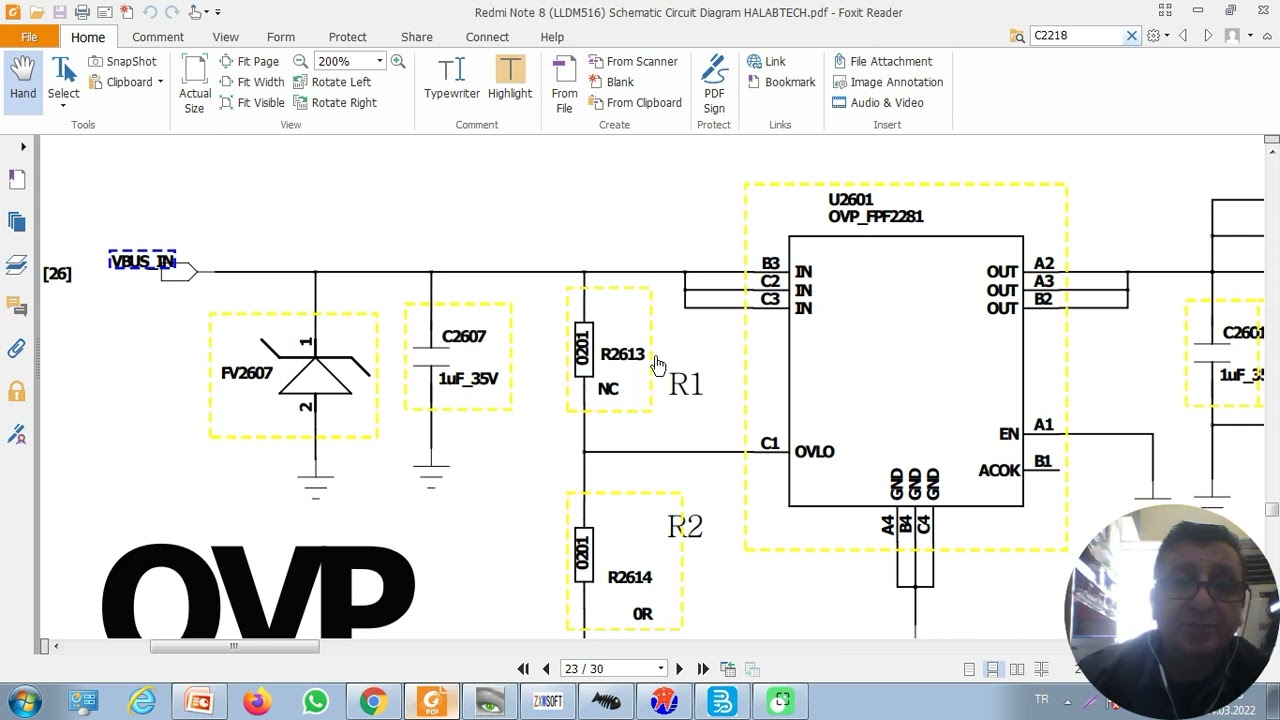The width and height of the screenshot is (1280, 720).
Task: Open the 200% zoom level dropdown
Action: (379, 61)
